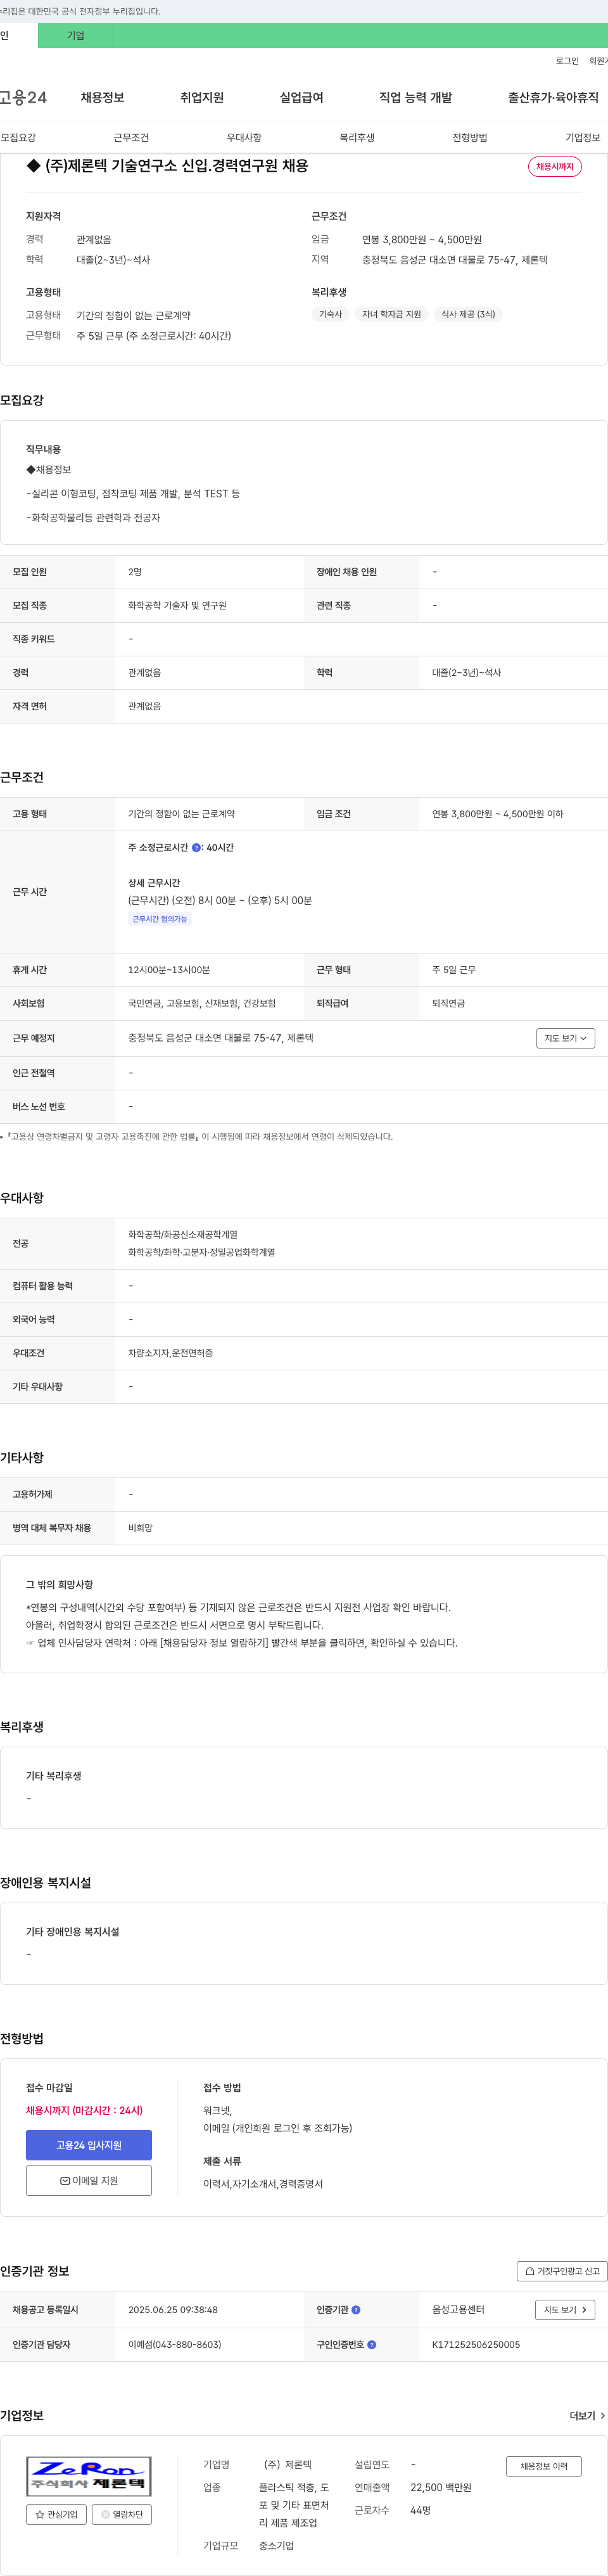Select the contact 이예성(043-880-8603)
The image size is (608, 2576).
tap(175, 2344)
